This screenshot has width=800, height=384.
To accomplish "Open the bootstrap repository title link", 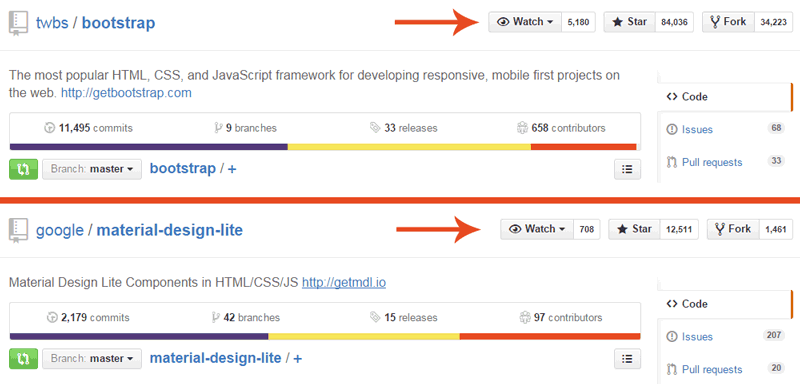I will (x=118, y=23).
